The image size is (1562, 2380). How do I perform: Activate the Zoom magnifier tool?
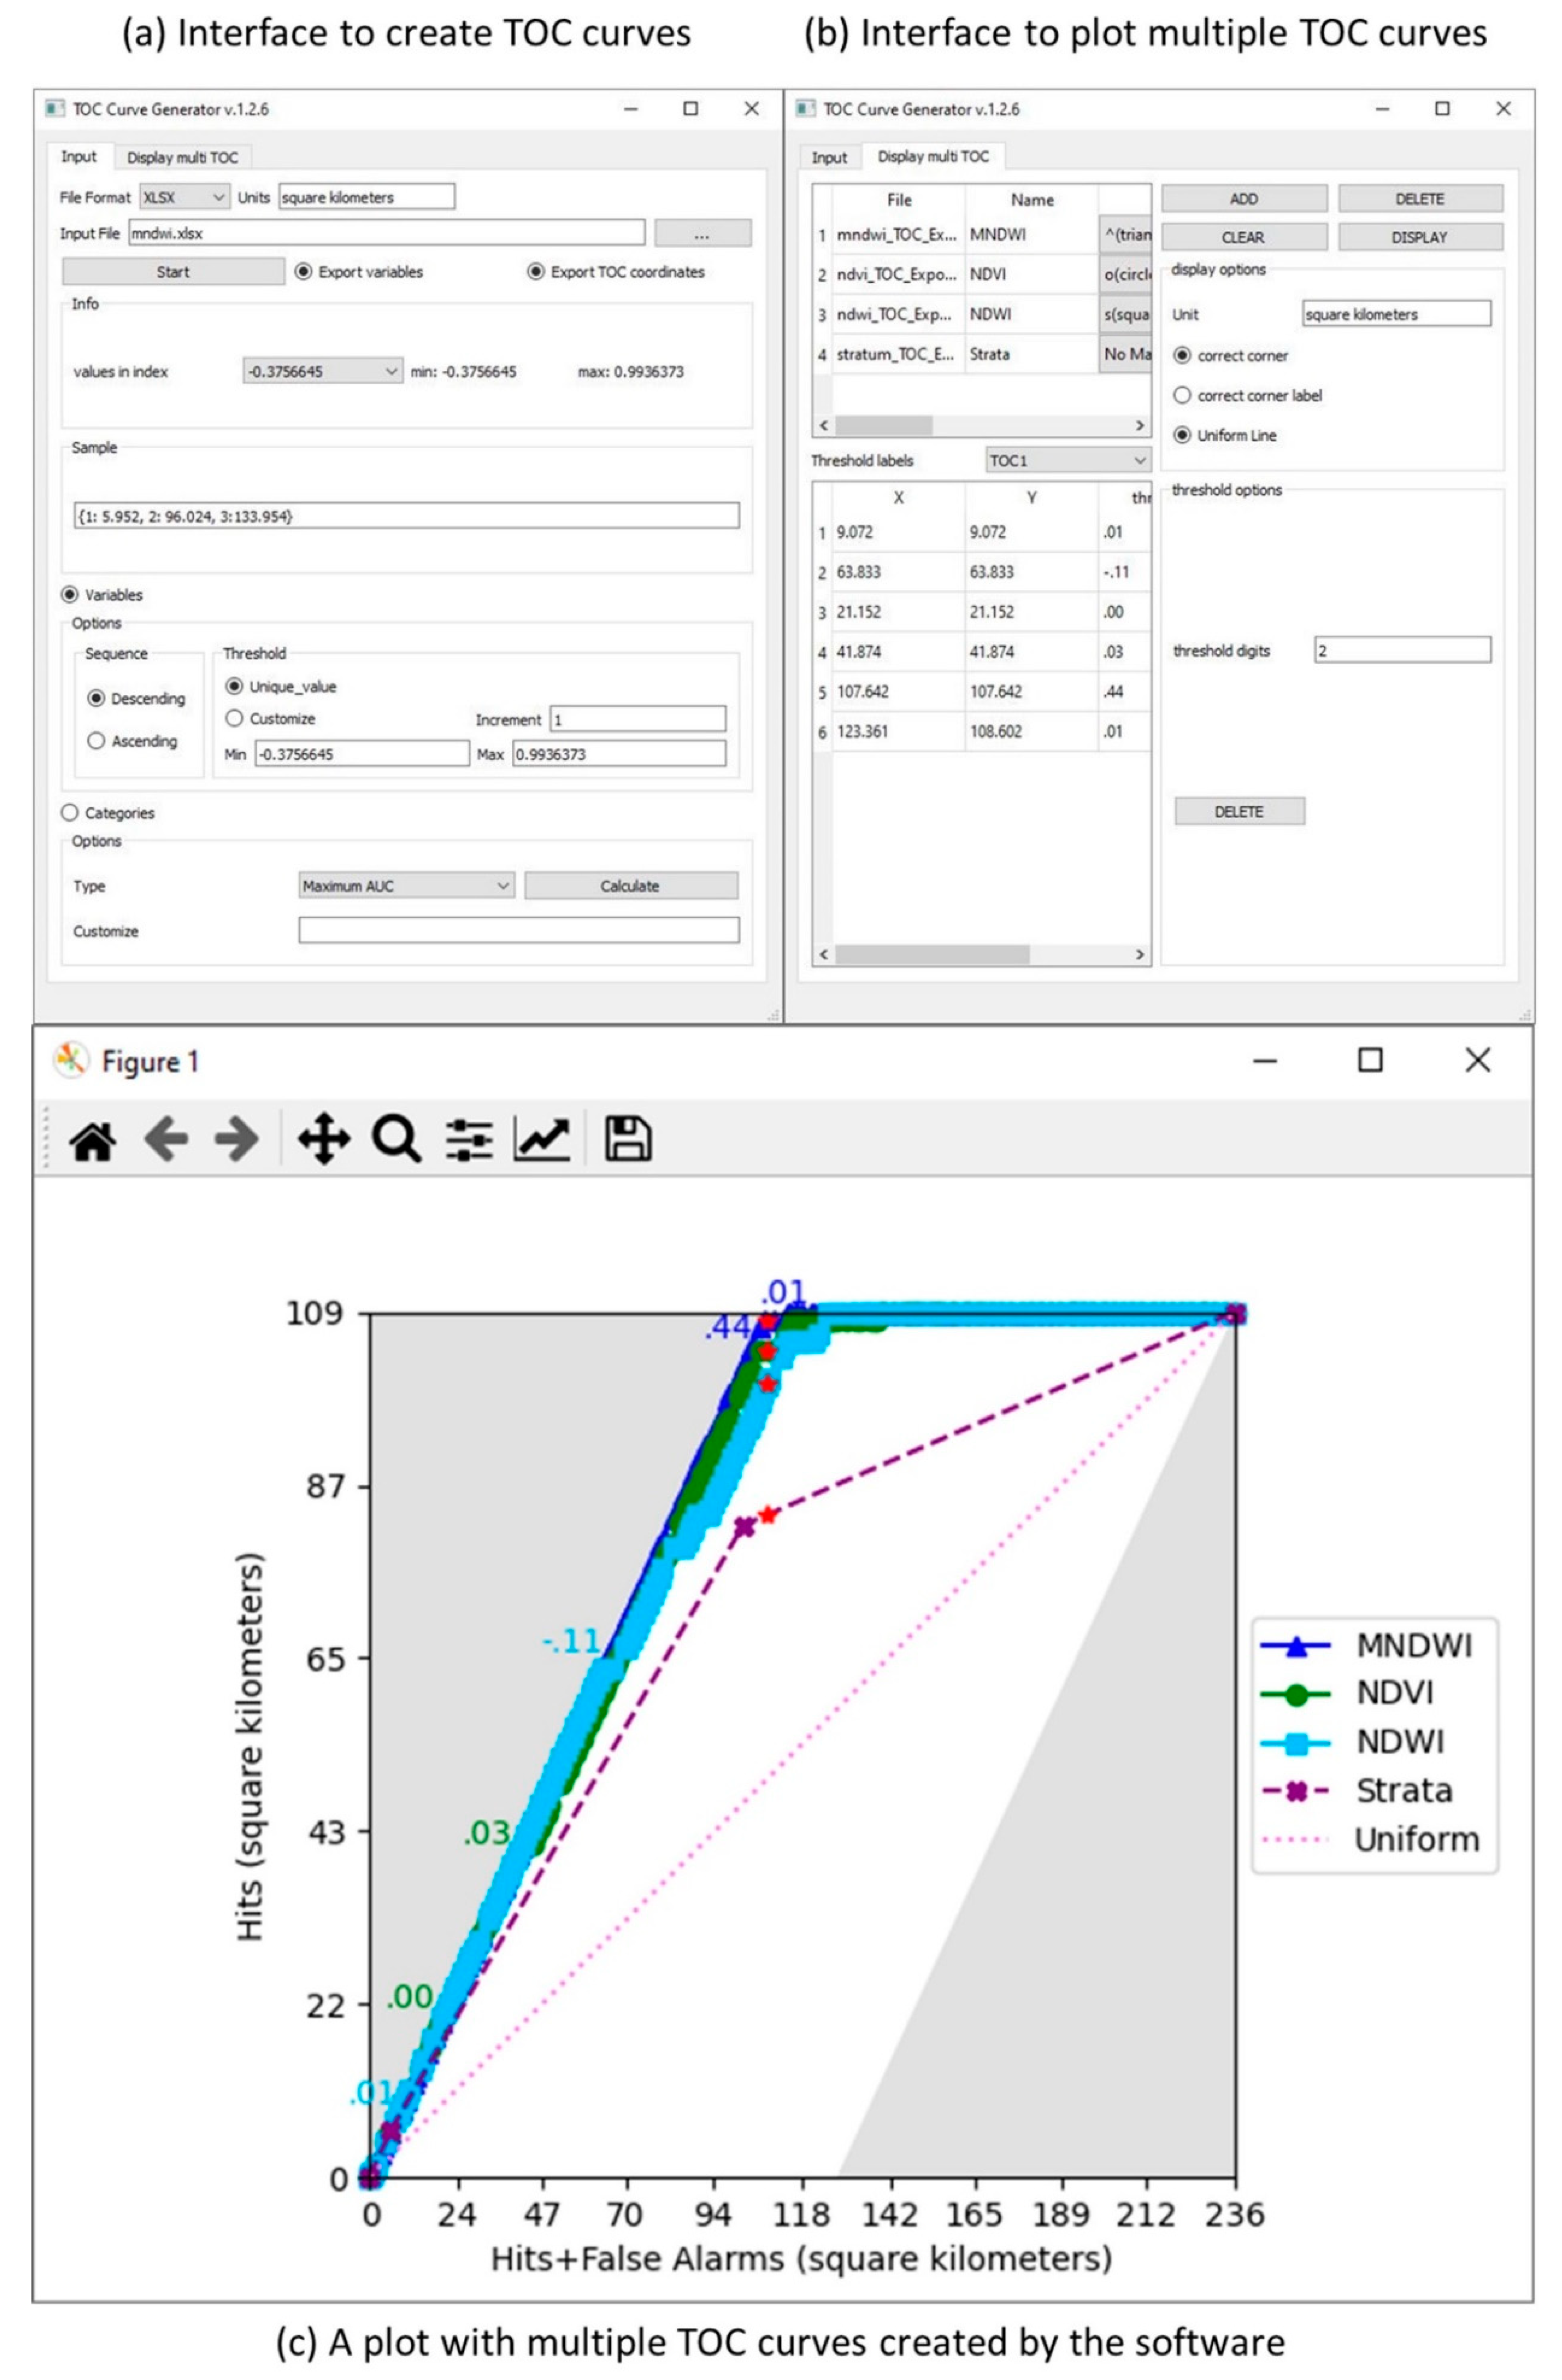coord(396,1140)
